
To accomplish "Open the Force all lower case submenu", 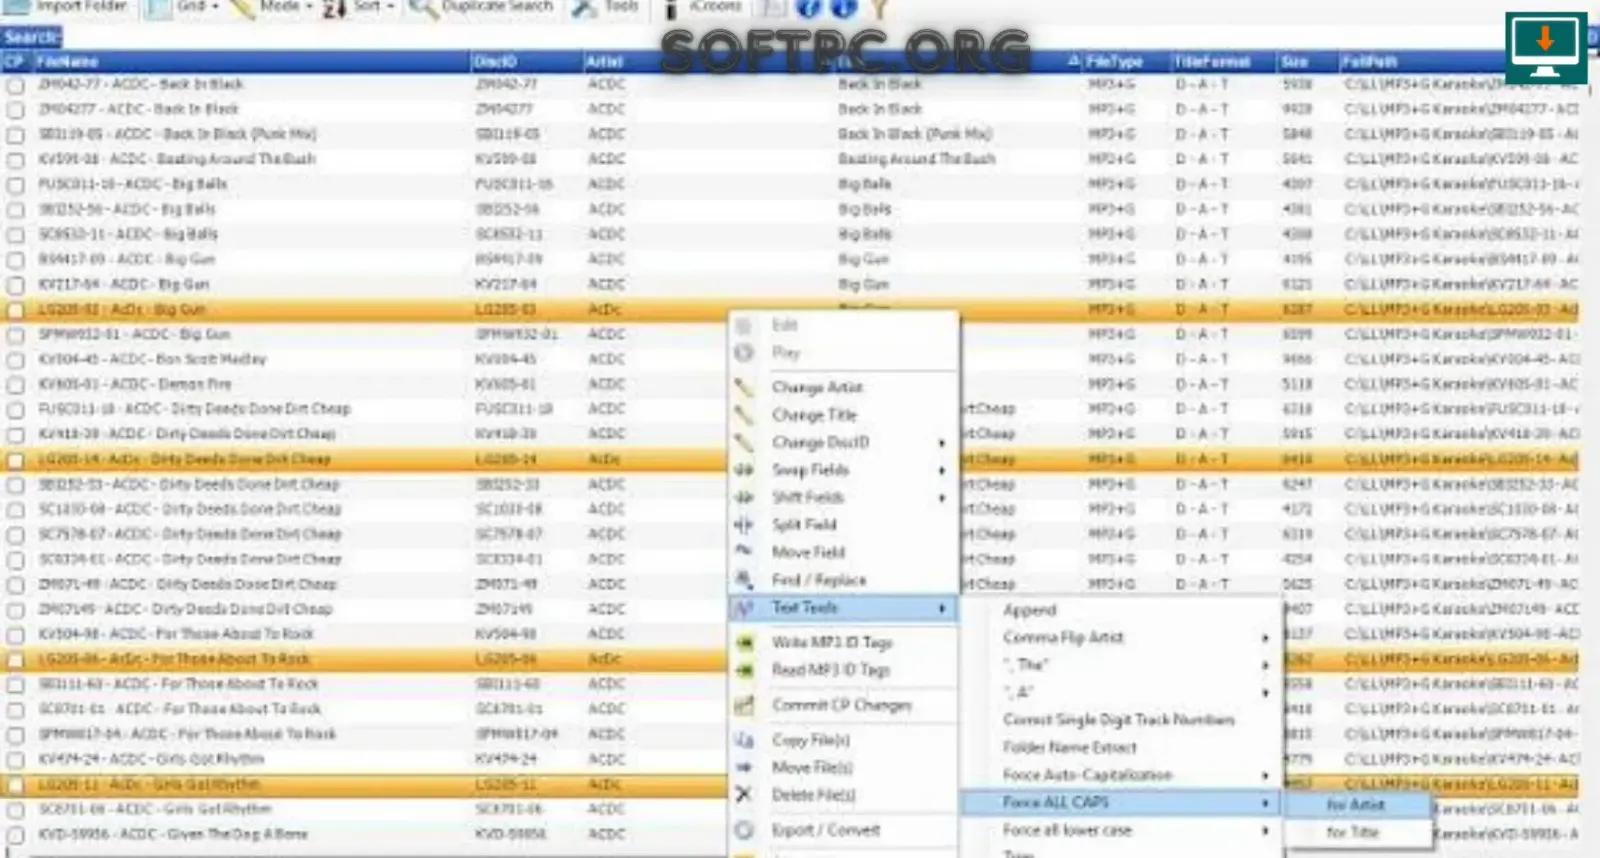I will pyautogui.click(x=1120, y=830).
